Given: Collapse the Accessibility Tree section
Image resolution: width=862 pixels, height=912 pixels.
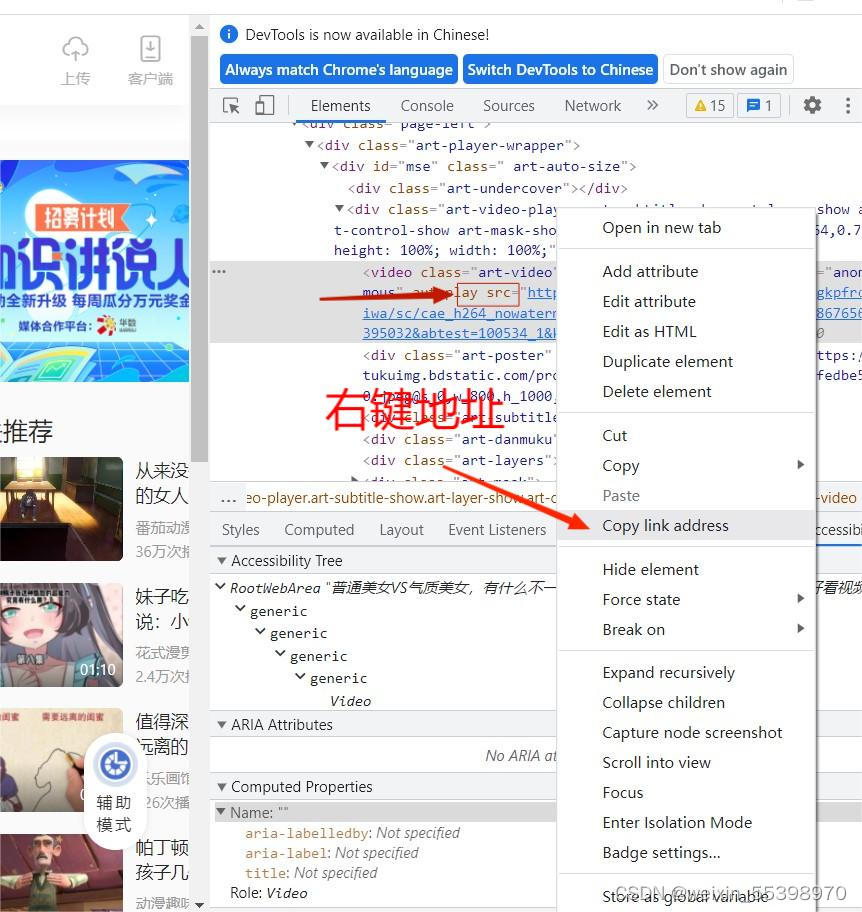Looking at the screenshot, I should (222, 561).
